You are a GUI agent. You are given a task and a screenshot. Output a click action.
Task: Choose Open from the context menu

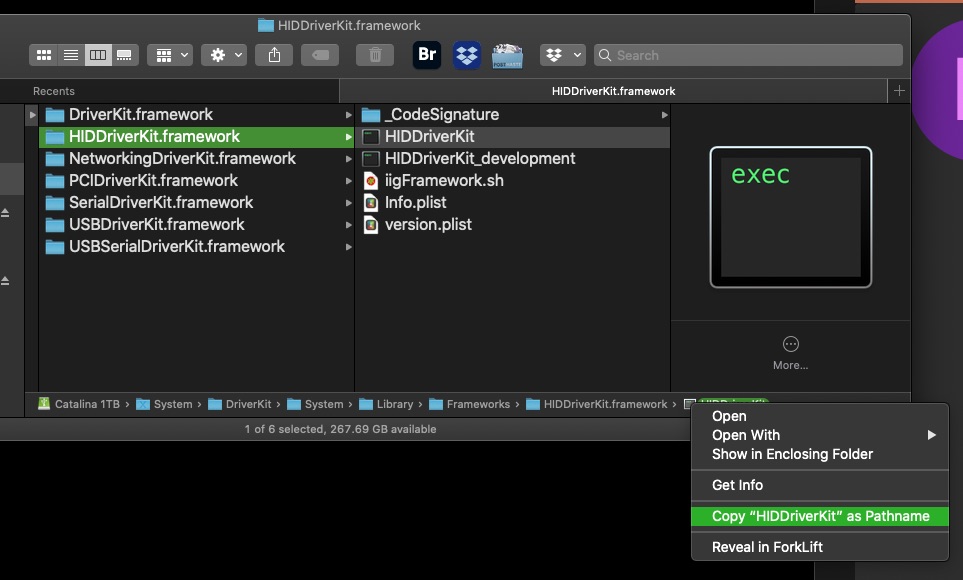[820, 416]
